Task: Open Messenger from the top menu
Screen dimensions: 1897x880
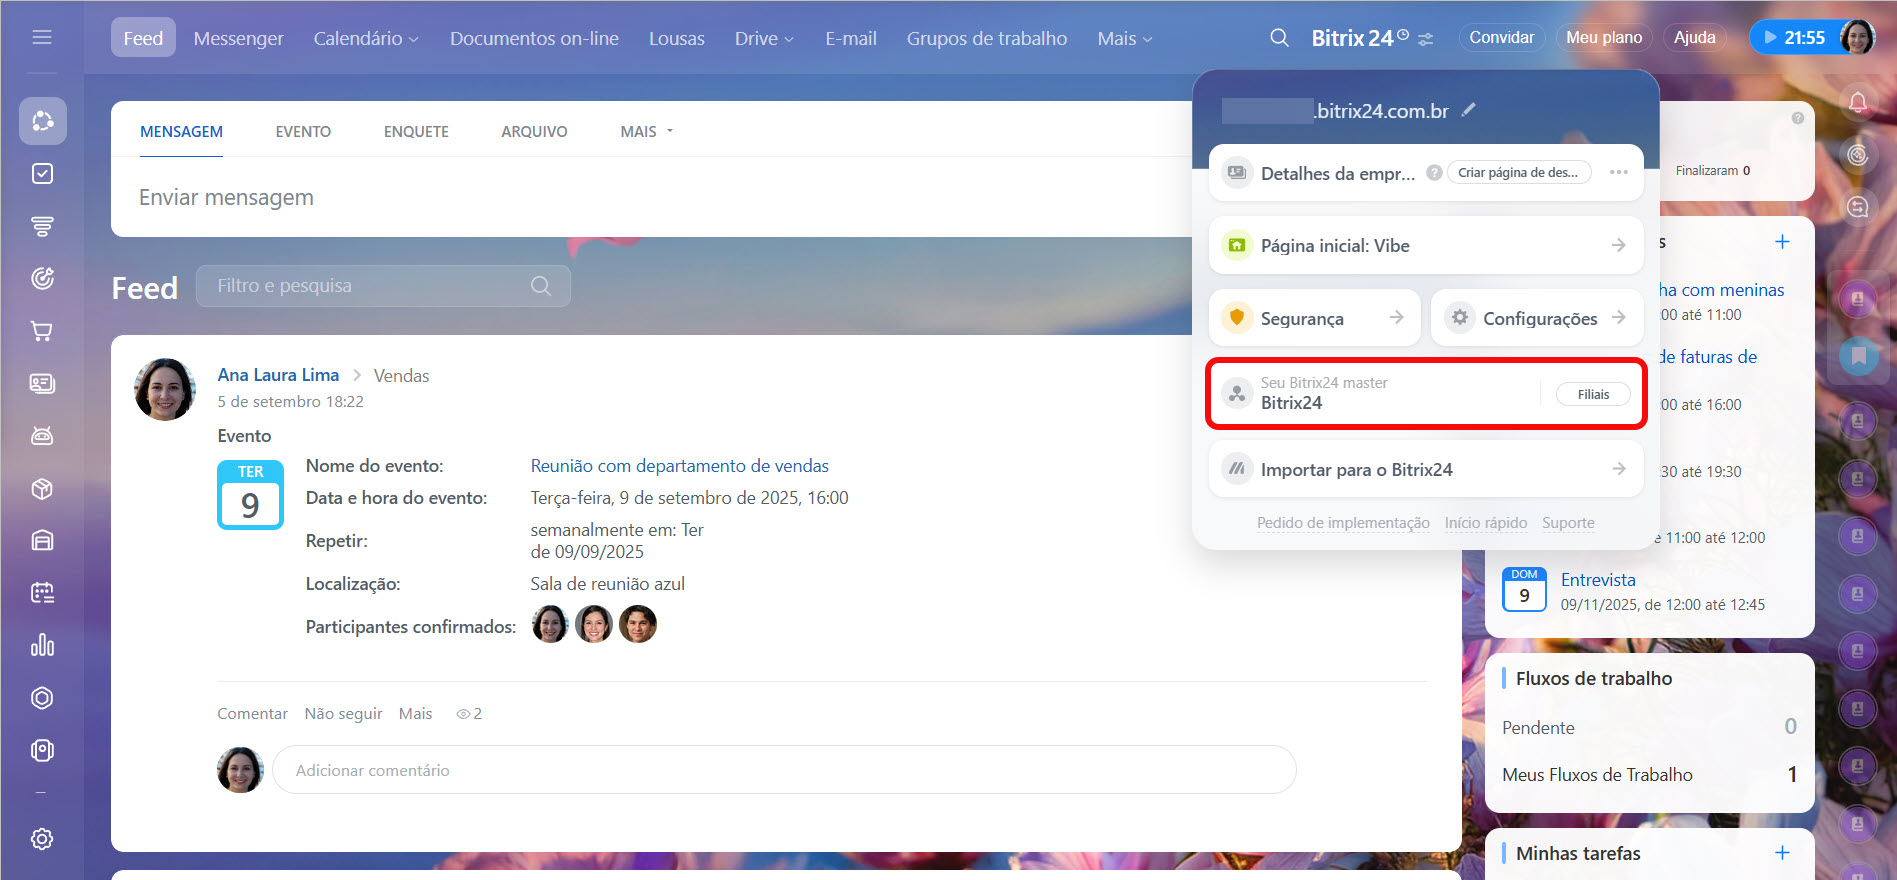Action: coord(238,38)
